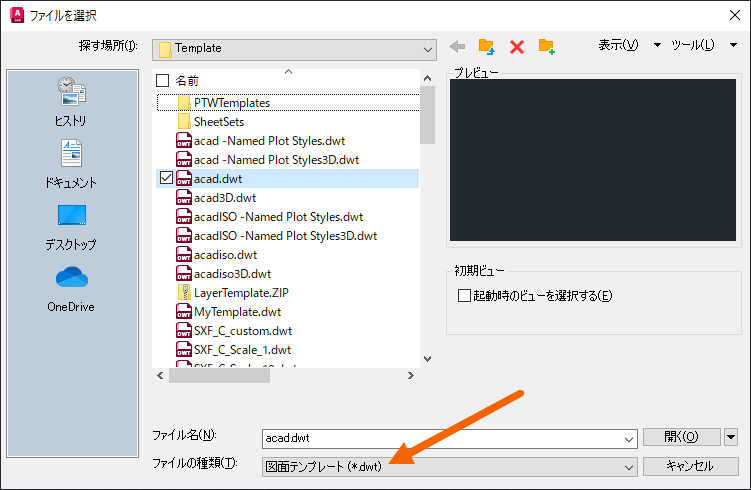The width and height of the screenshot is (751, 490).
Task: Click the Back arrow navigation icon
Action: (x=458, y=46)
